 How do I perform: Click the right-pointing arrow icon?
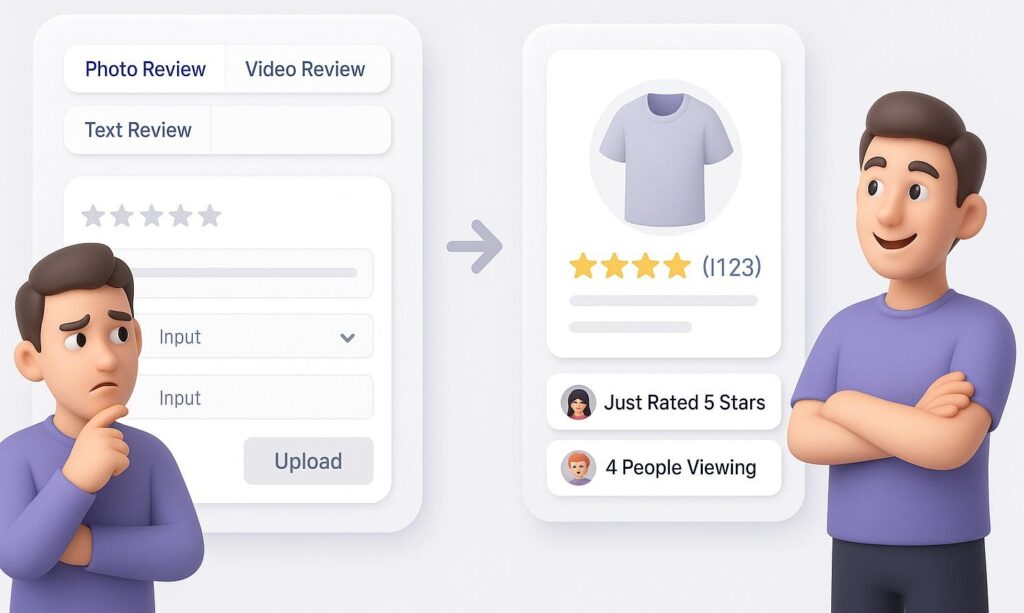(474, 248)
